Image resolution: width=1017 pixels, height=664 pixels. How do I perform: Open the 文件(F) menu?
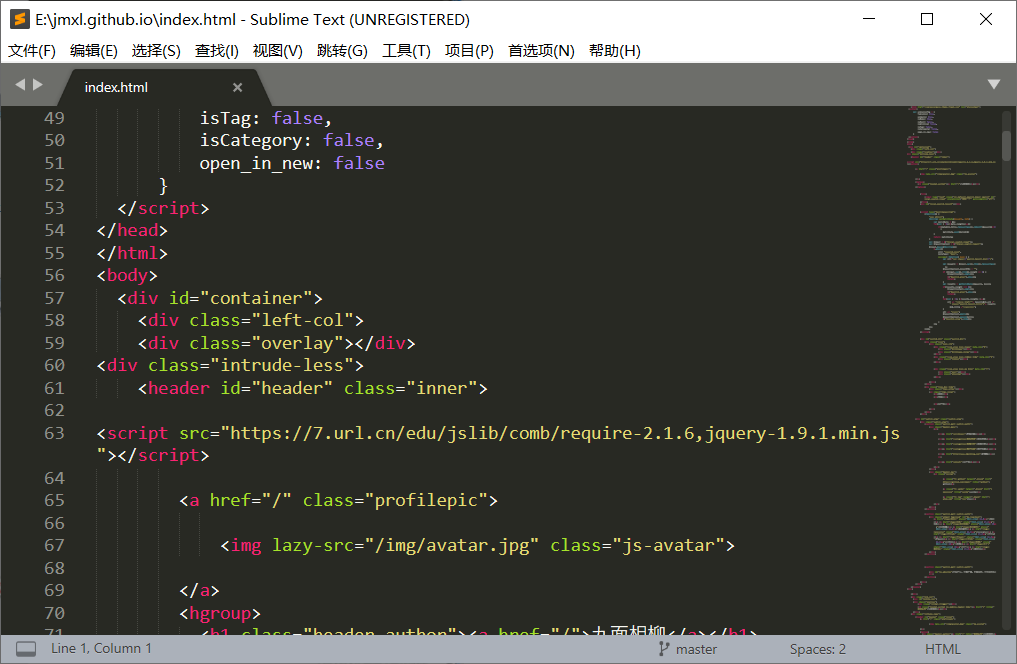tap(32, 51)
